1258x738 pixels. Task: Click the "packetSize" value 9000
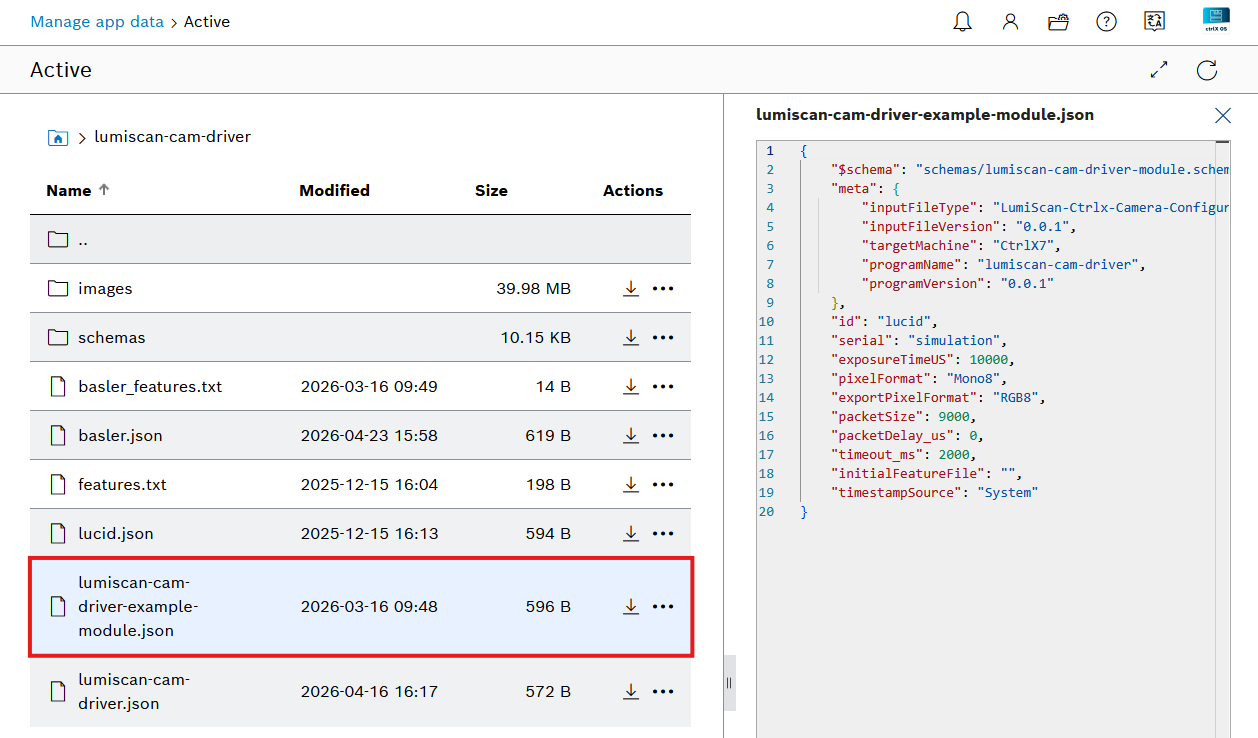coord(953,417)
